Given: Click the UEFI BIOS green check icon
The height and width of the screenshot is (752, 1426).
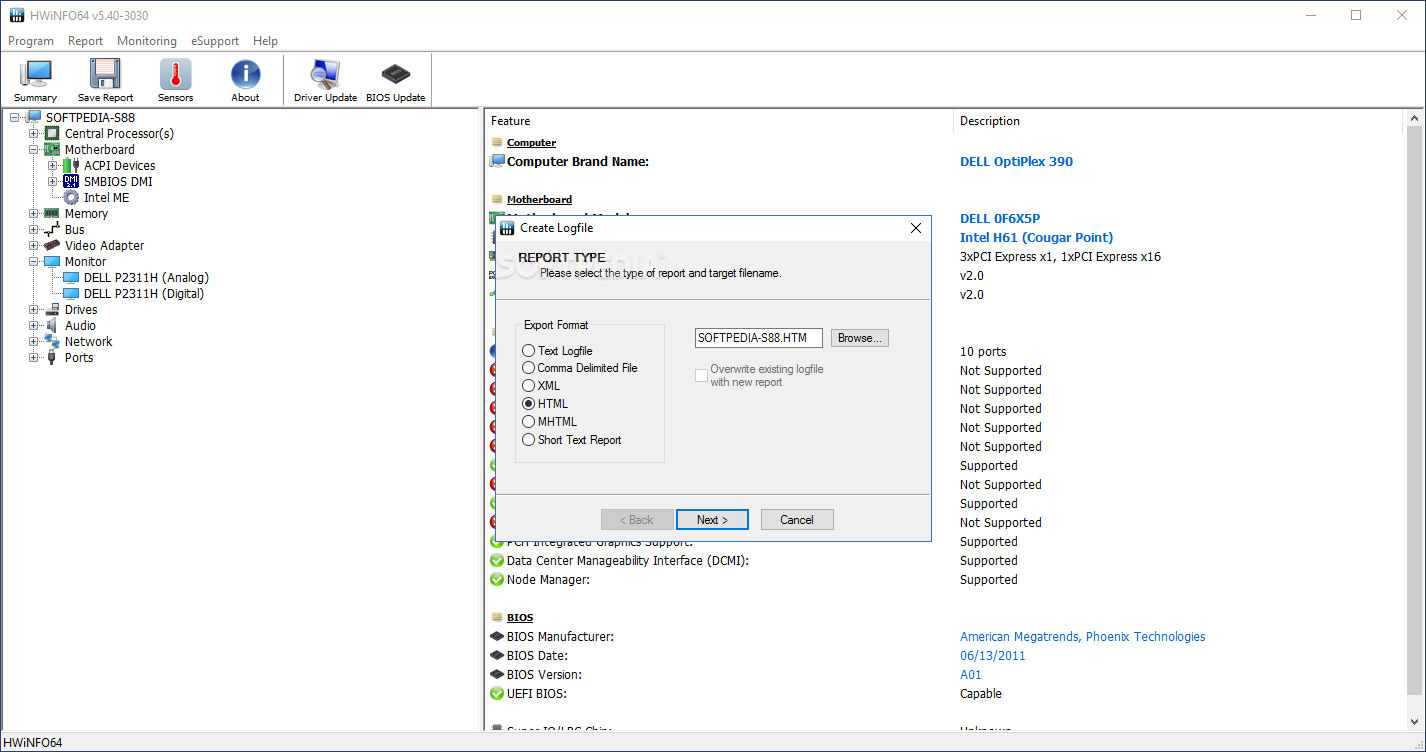Looking at the screenshot, I should pos(497,693).
